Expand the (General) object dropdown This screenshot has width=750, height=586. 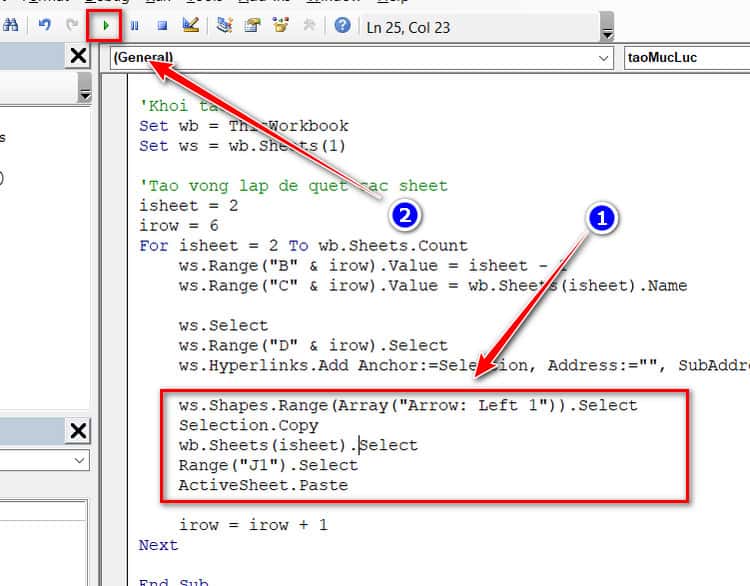pyautogui.click(x=604, y=58)
